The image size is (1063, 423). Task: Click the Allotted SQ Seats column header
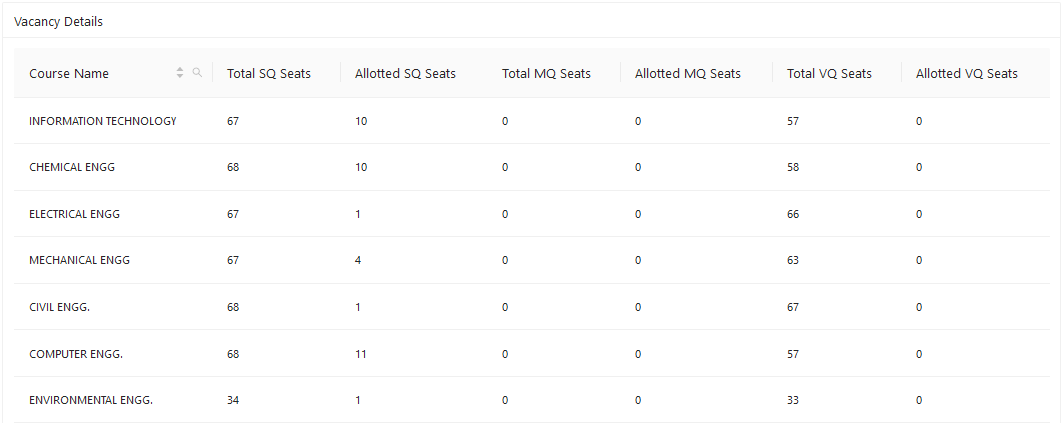pyautogui.click(x=405, y=73)
